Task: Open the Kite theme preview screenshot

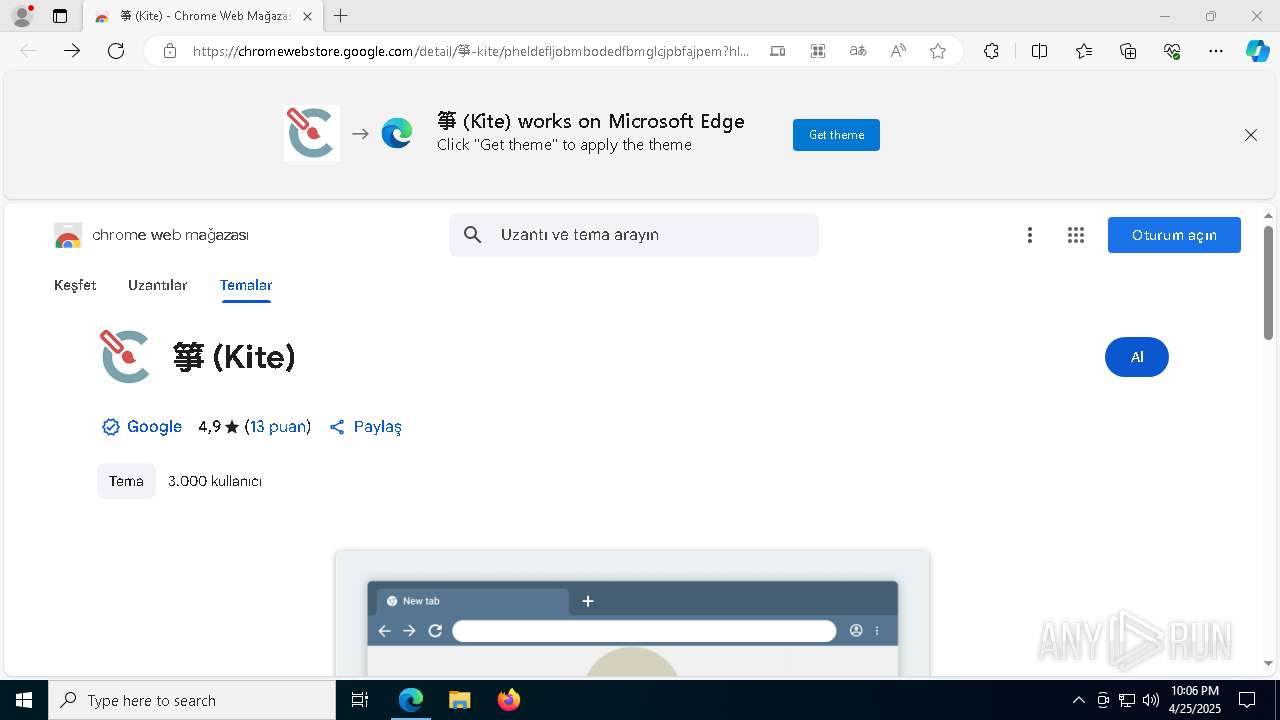Action: click(x=632, y=613)
